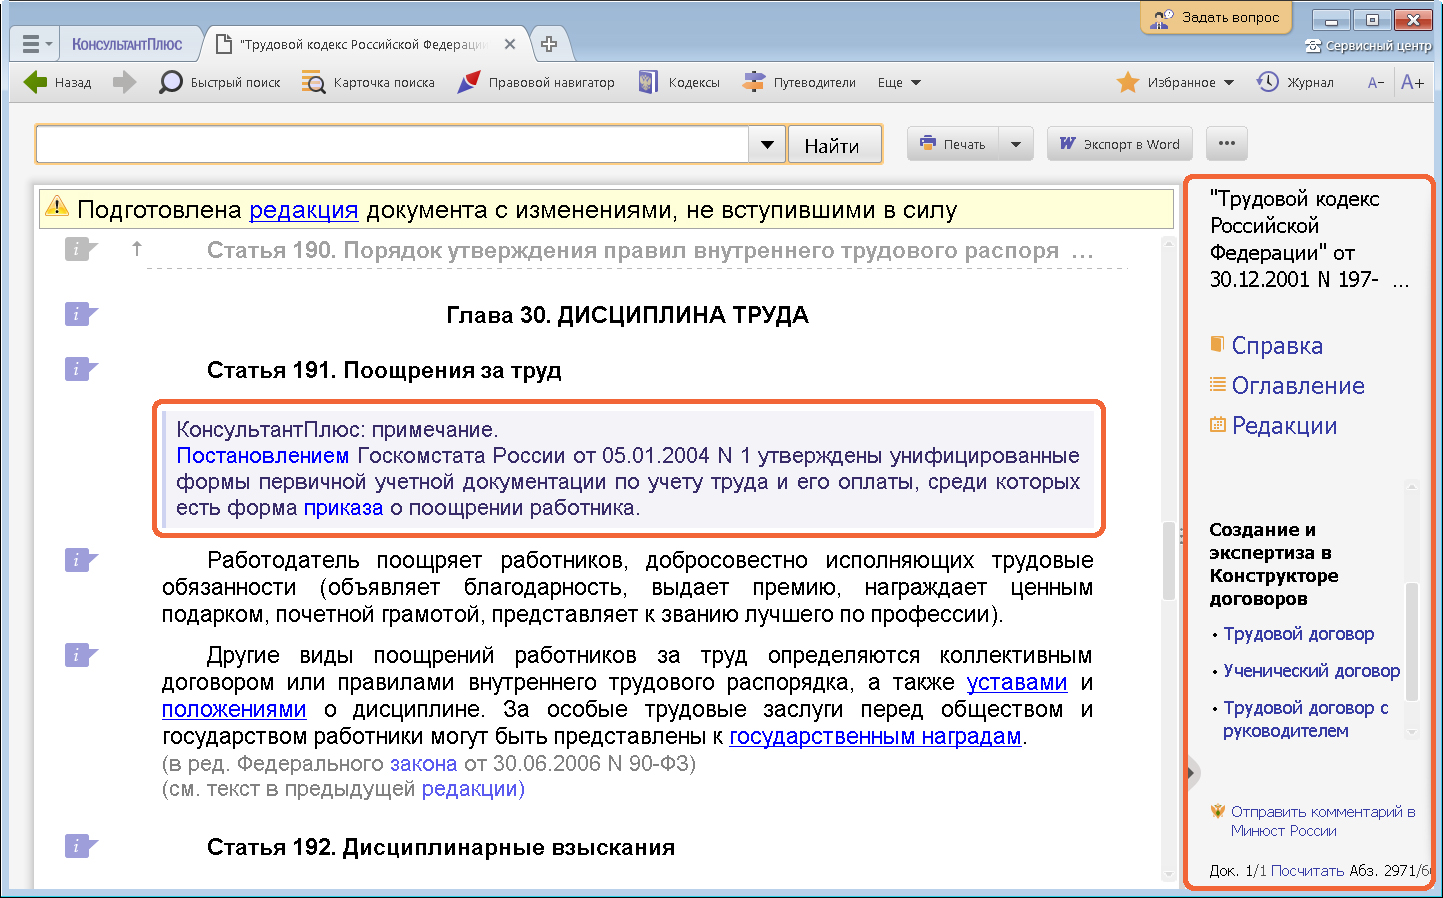Open the уставами hyperlink
1443x898 pixels.
click(x=1017, y=683)
